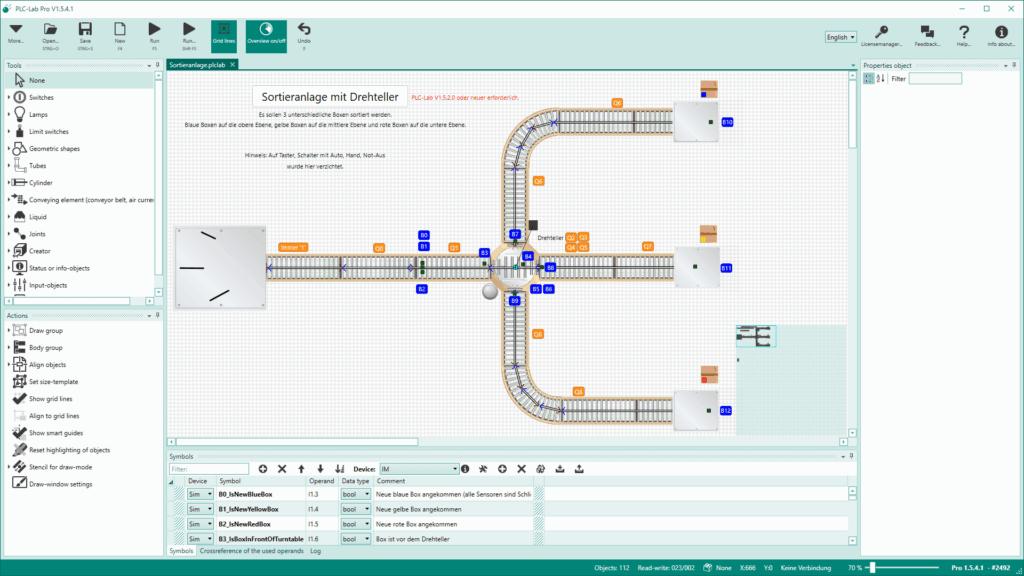Select the B2_IsNewRedBox symbol cell
Image resolution: width=1024 pixels, height=576 pixels.
[x=261, y=524]
